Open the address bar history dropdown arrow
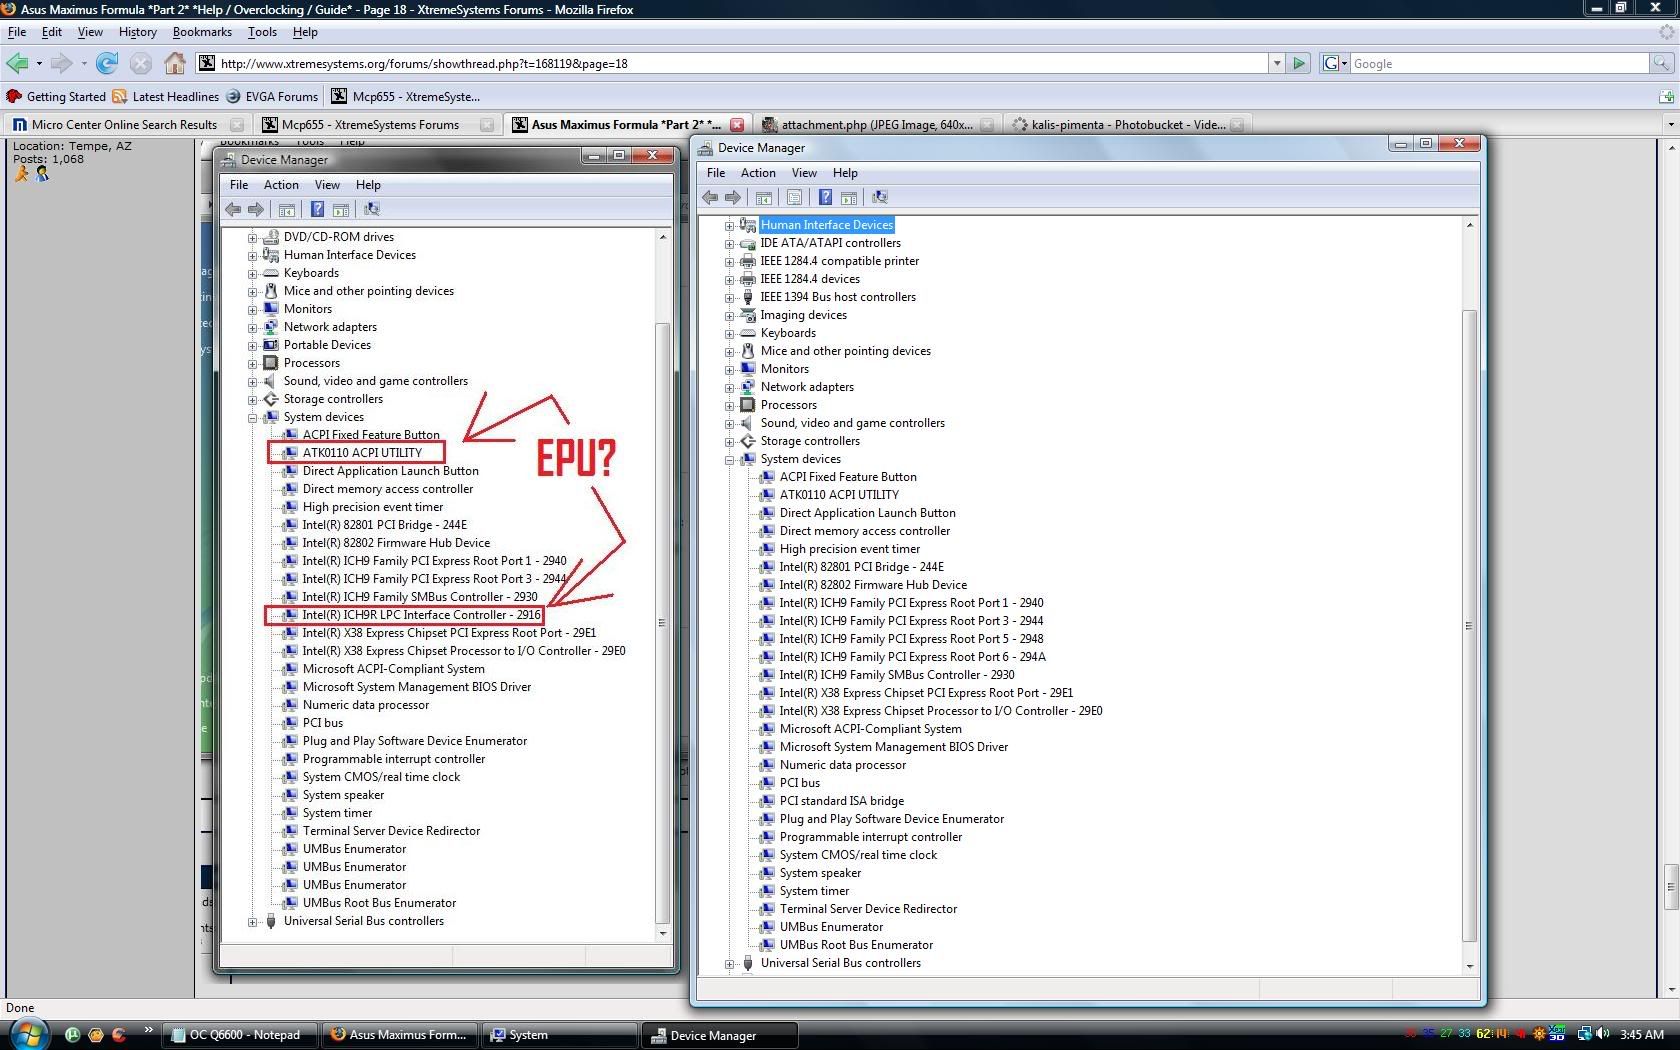Viewport: 1680px width, 1050px height. [x=1276, y=63]
